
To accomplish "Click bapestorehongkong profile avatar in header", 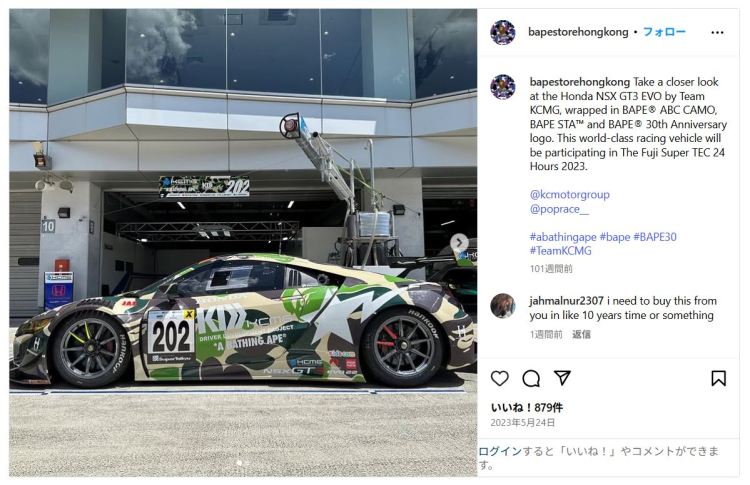I will coord(503,33).
